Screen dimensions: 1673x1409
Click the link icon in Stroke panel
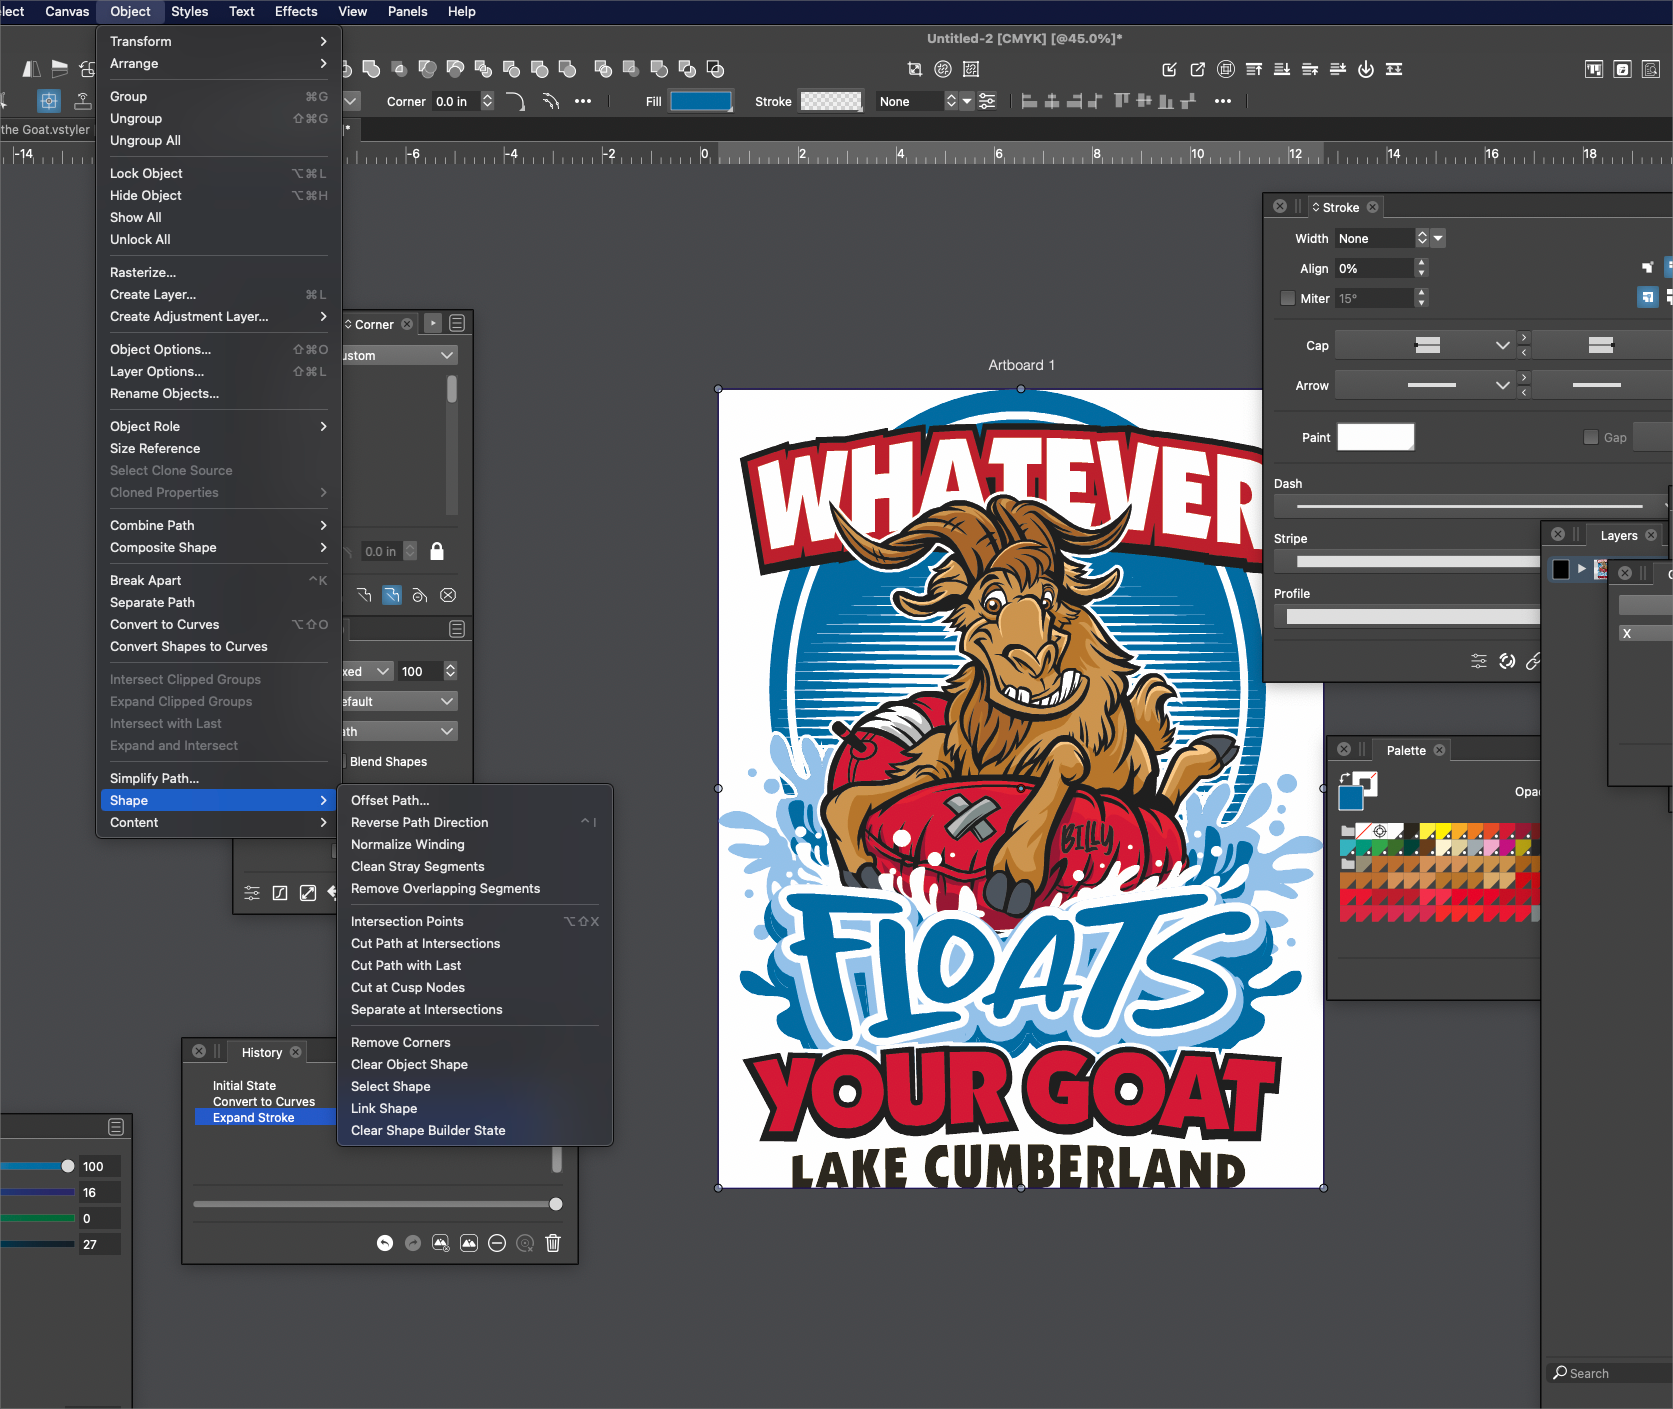1533,661
